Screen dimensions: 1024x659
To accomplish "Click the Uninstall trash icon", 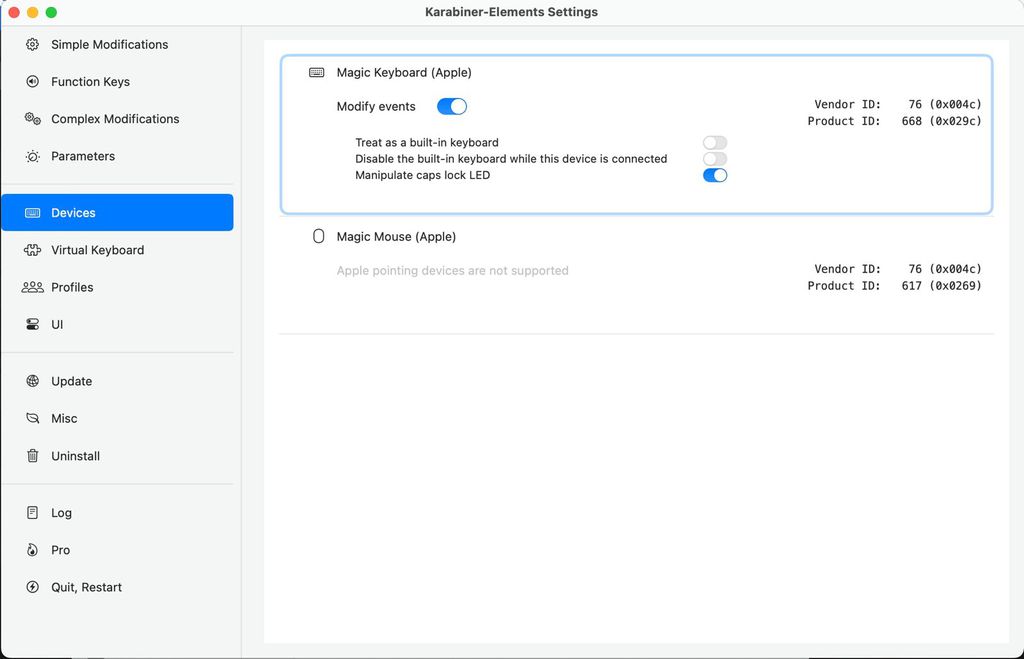I will (x=32, y=456).
